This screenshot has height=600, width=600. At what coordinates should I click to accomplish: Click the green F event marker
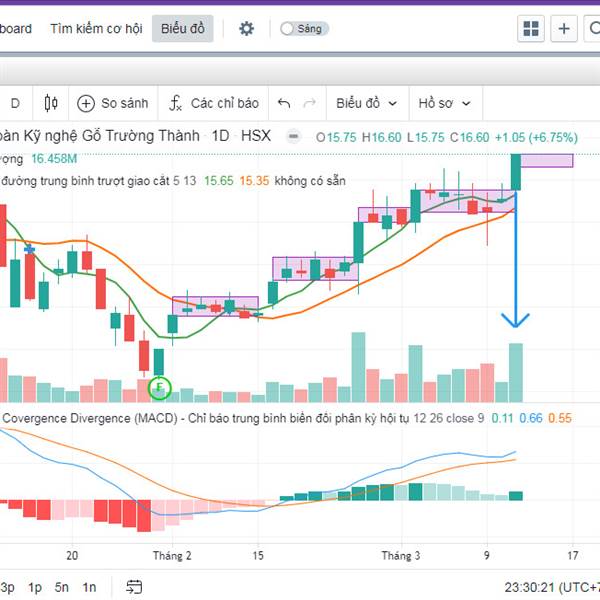click(x=160, y=388)
